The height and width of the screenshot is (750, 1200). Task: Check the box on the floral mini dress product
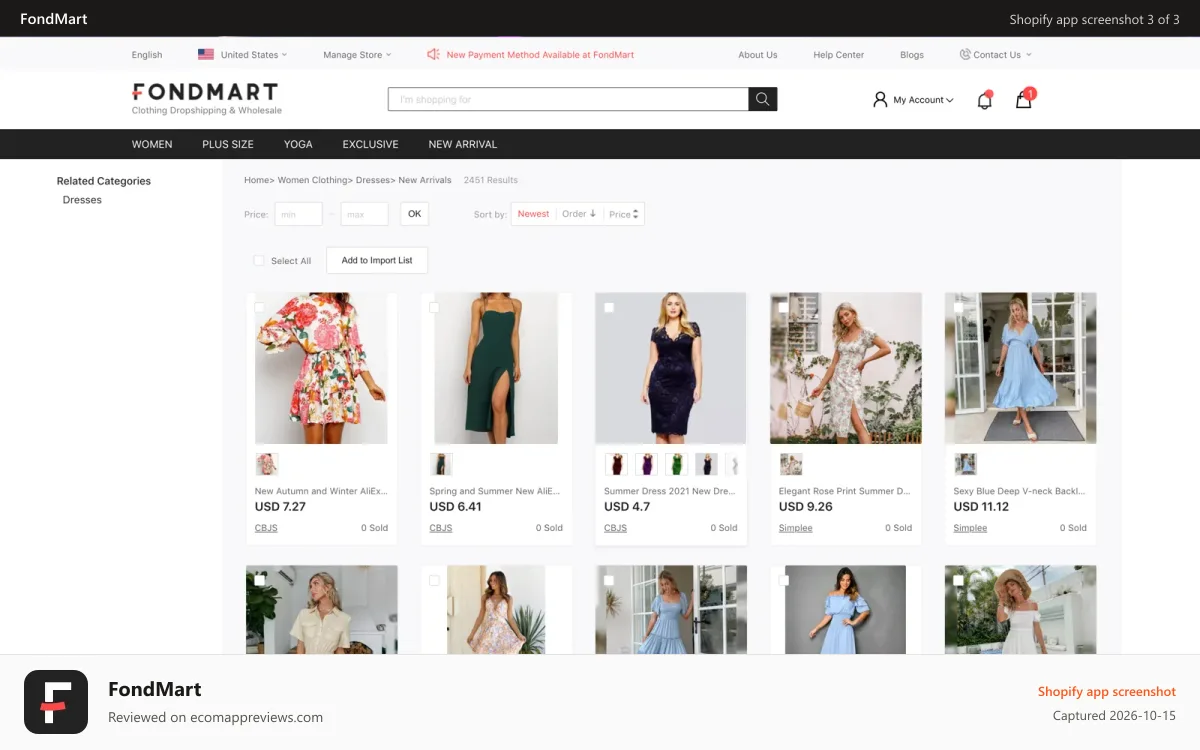click(x=260, y=307)
